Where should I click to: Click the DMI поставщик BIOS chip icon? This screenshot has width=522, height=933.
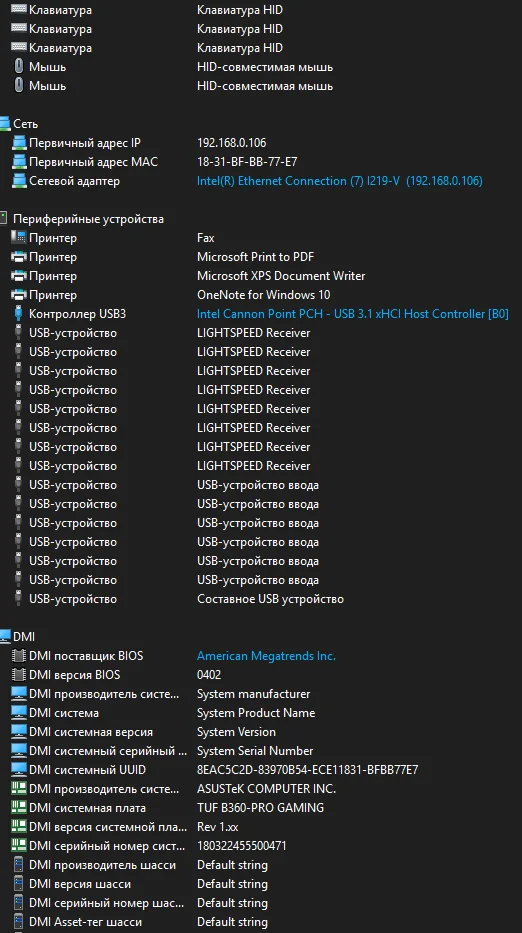pos(19,656)
